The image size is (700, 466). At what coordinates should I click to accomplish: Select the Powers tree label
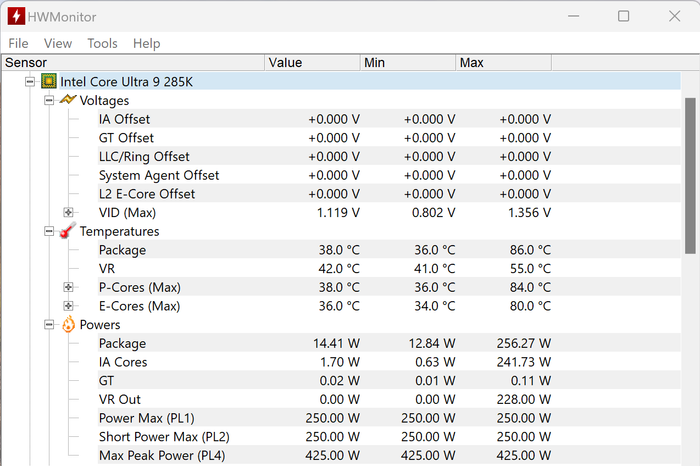click(x=100, y=325)
